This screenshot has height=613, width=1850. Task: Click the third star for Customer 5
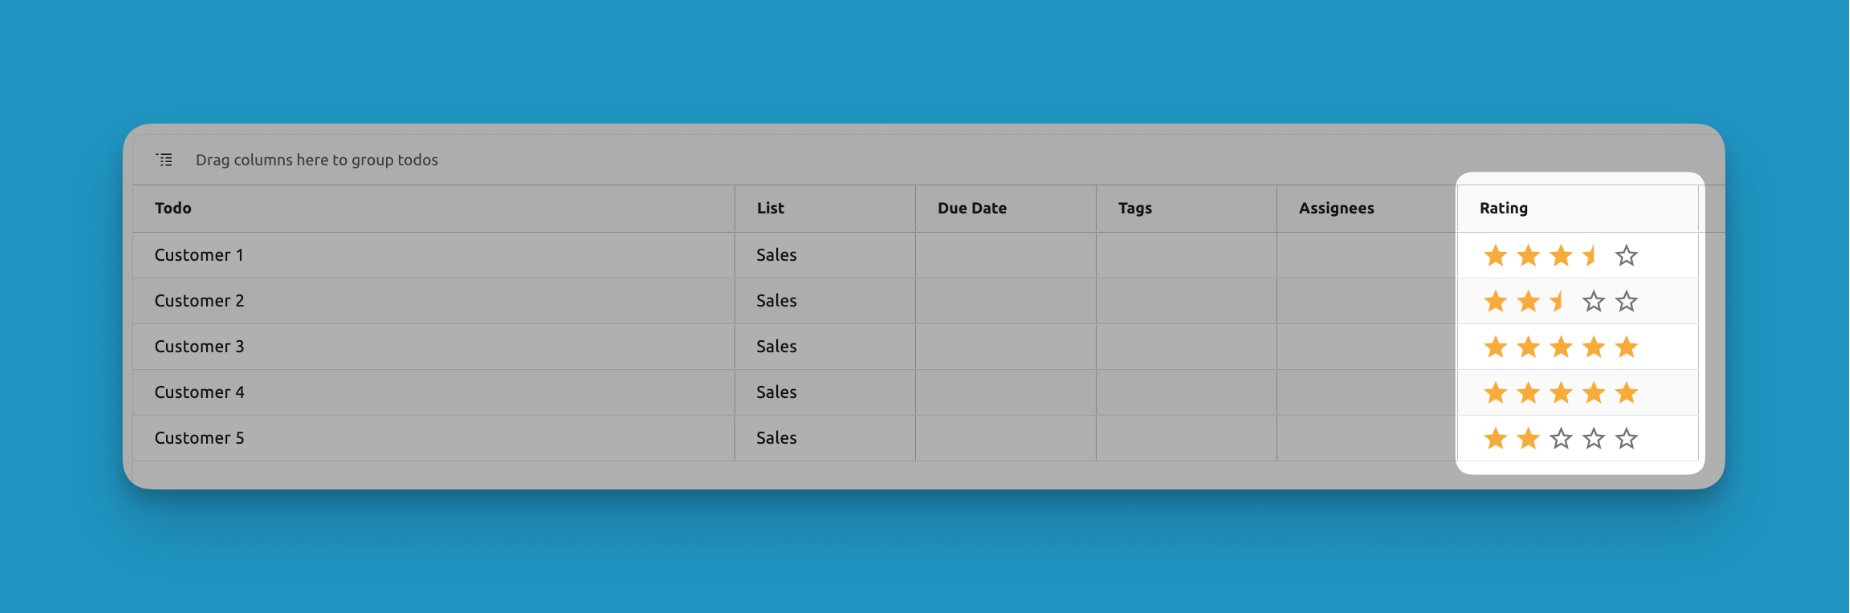click(1561, 438)
